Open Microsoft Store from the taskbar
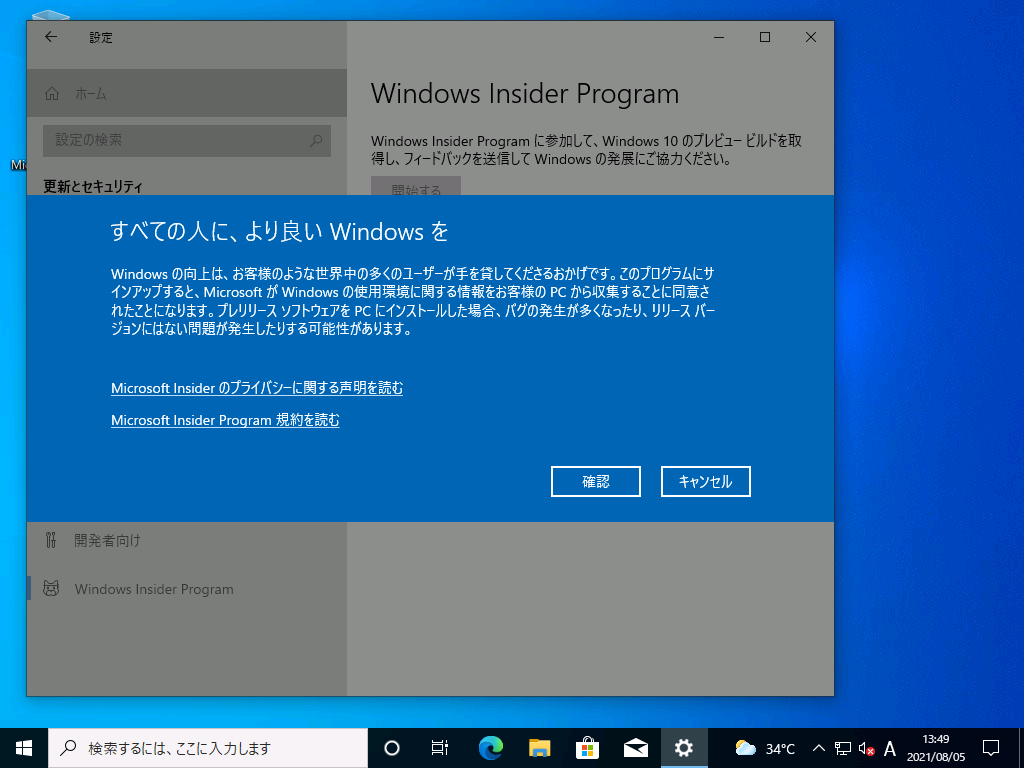 tap(587, 748)
